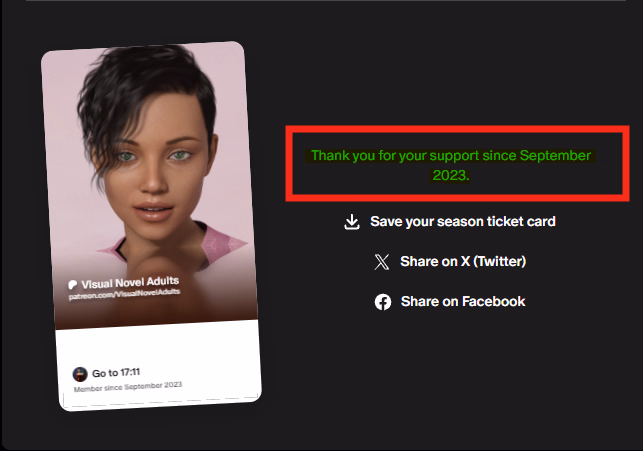Click the Member since September 2023 text
643x451 pixels.
[128, 387]
